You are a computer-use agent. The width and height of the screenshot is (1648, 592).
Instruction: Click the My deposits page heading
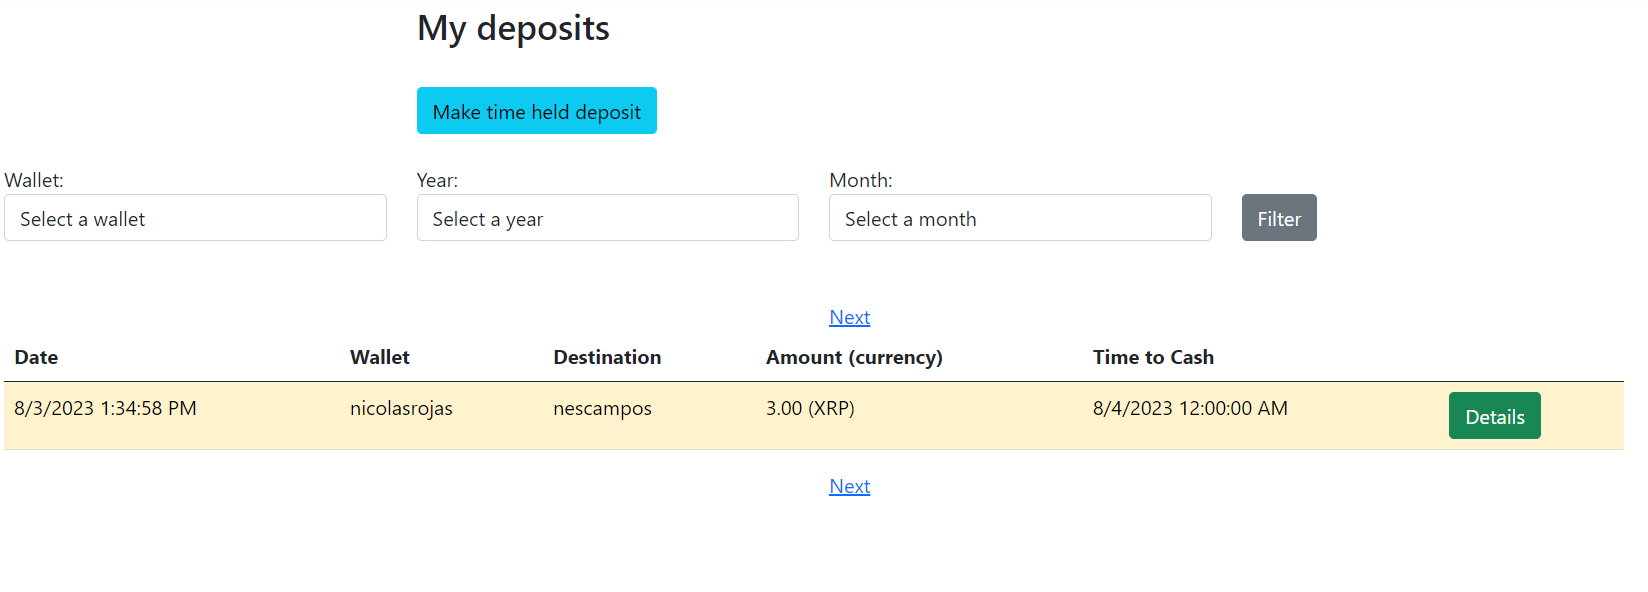513,28
